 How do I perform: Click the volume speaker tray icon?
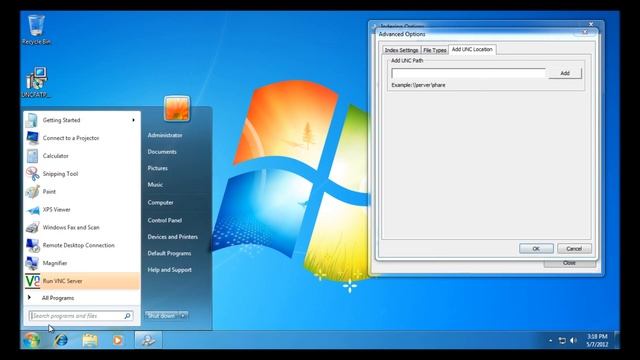tap(573, 340)
